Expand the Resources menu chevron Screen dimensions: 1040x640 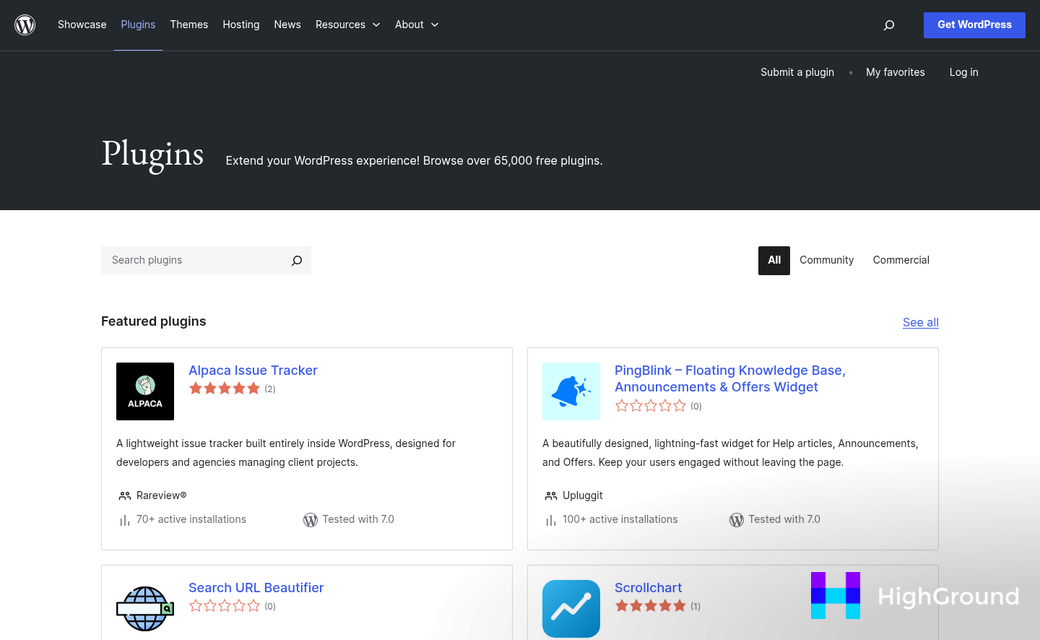coord(376,25)
